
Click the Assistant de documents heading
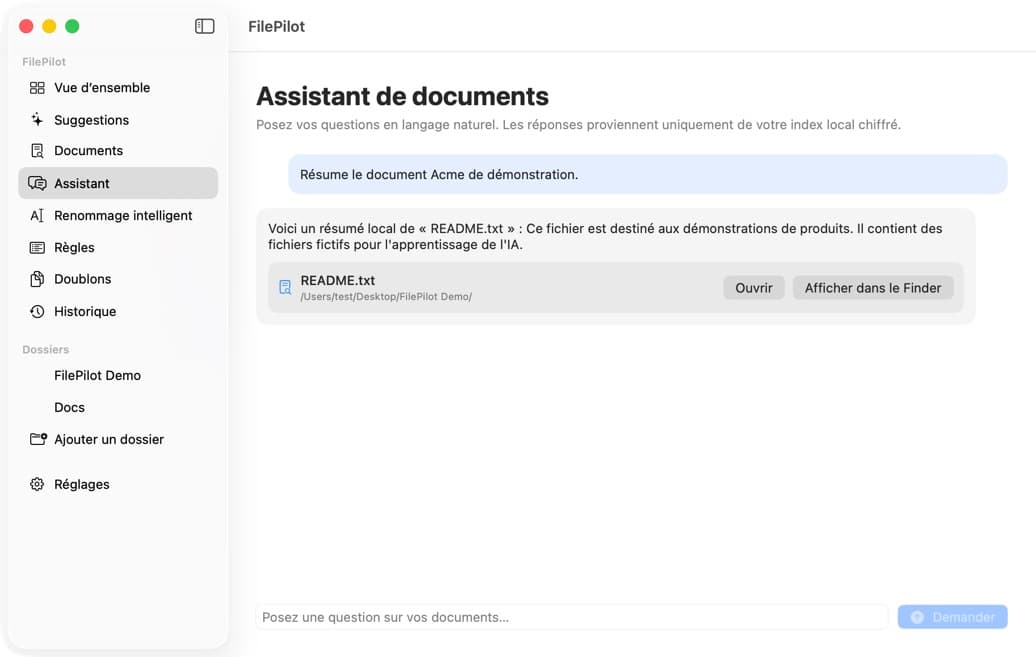[x=402, y=96]
